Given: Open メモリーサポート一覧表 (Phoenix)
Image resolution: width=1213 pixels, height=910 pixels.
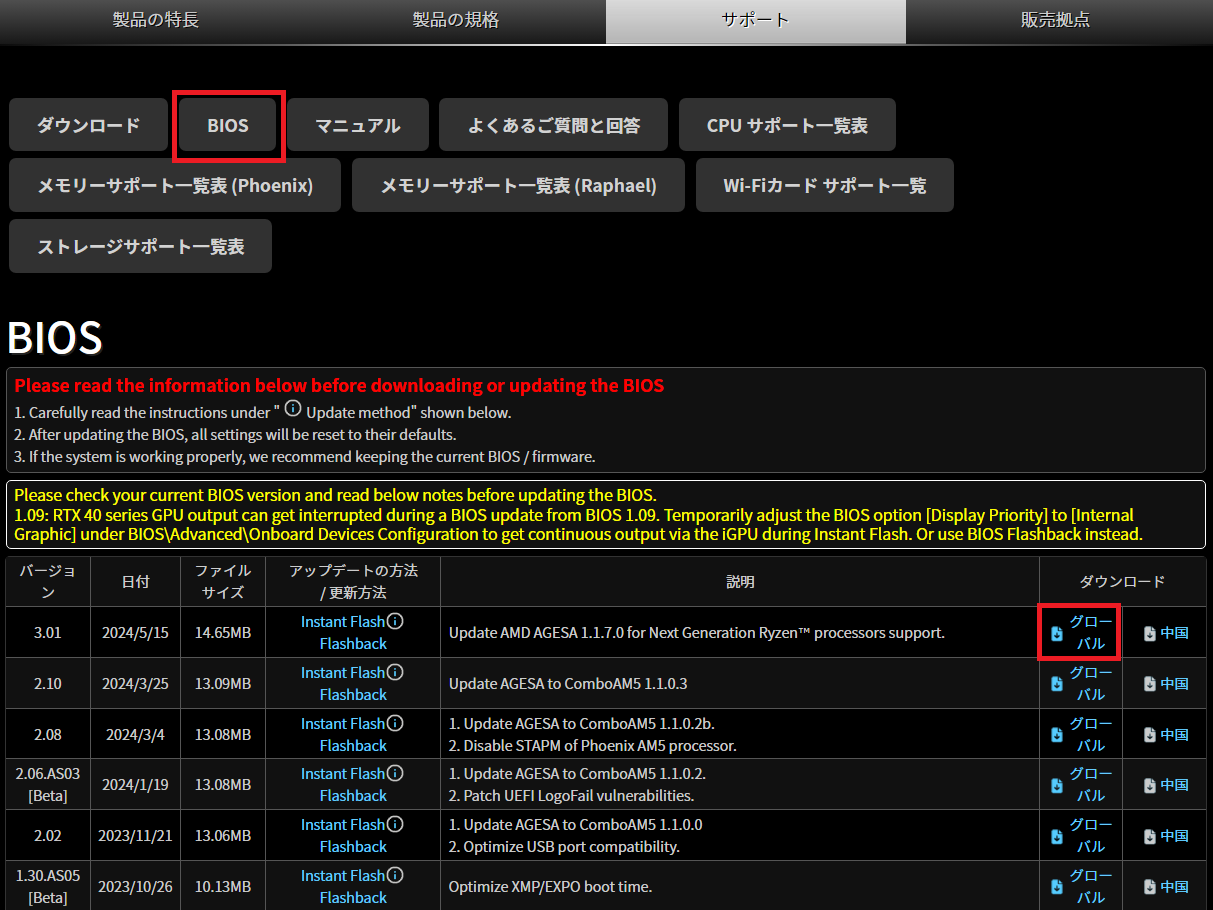Looking at the screenshot, I should (175, 185).
